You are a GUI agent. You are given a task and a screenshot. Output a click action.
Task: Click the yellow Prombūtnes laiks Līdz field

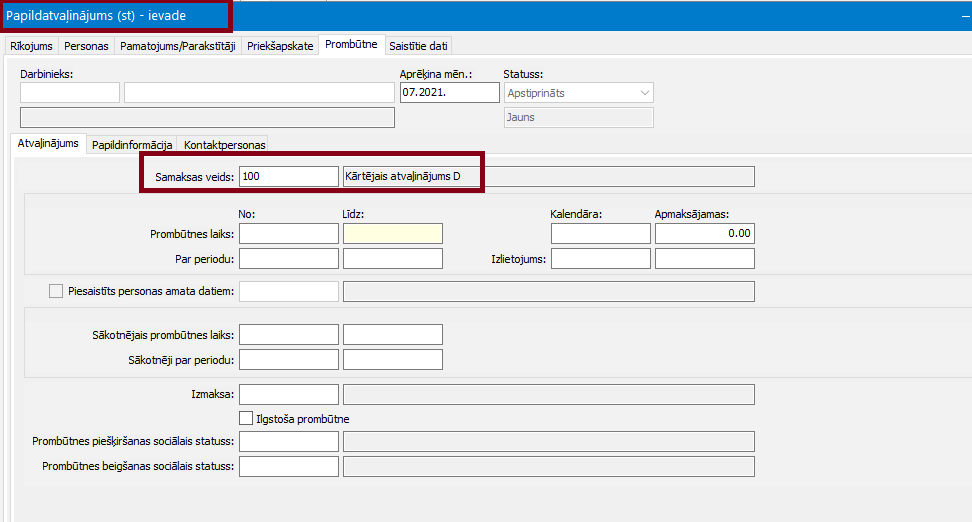point(392,234)
